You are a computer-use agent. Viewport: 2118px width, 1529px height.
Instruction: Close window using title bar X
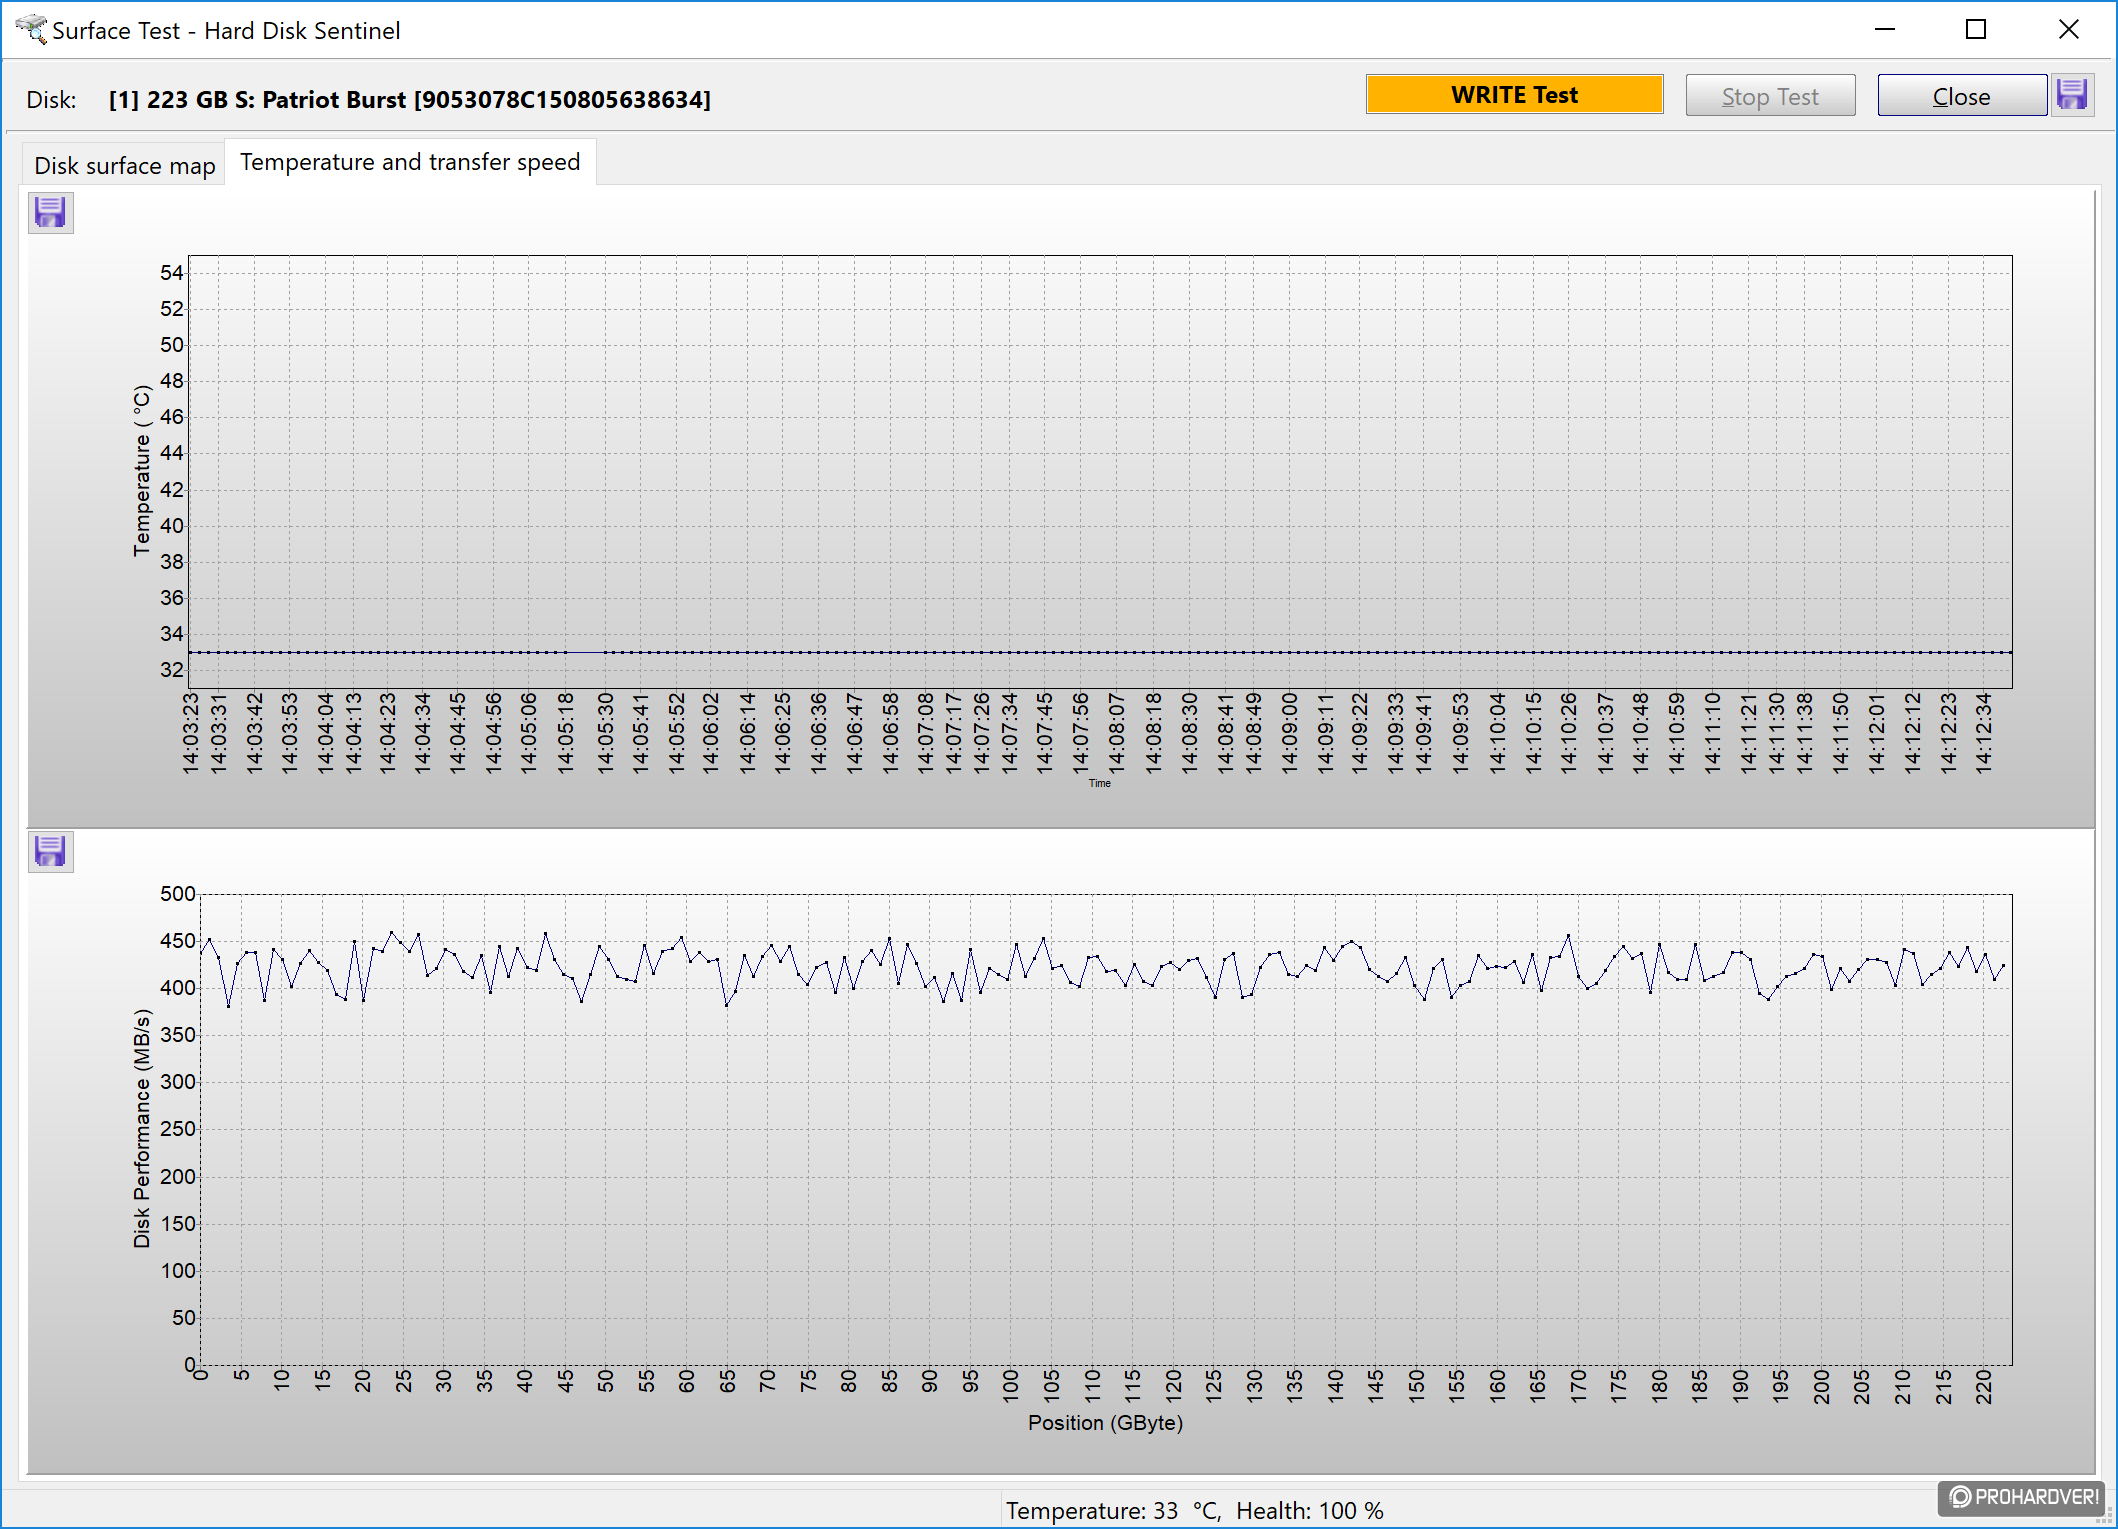(2069, 30)
